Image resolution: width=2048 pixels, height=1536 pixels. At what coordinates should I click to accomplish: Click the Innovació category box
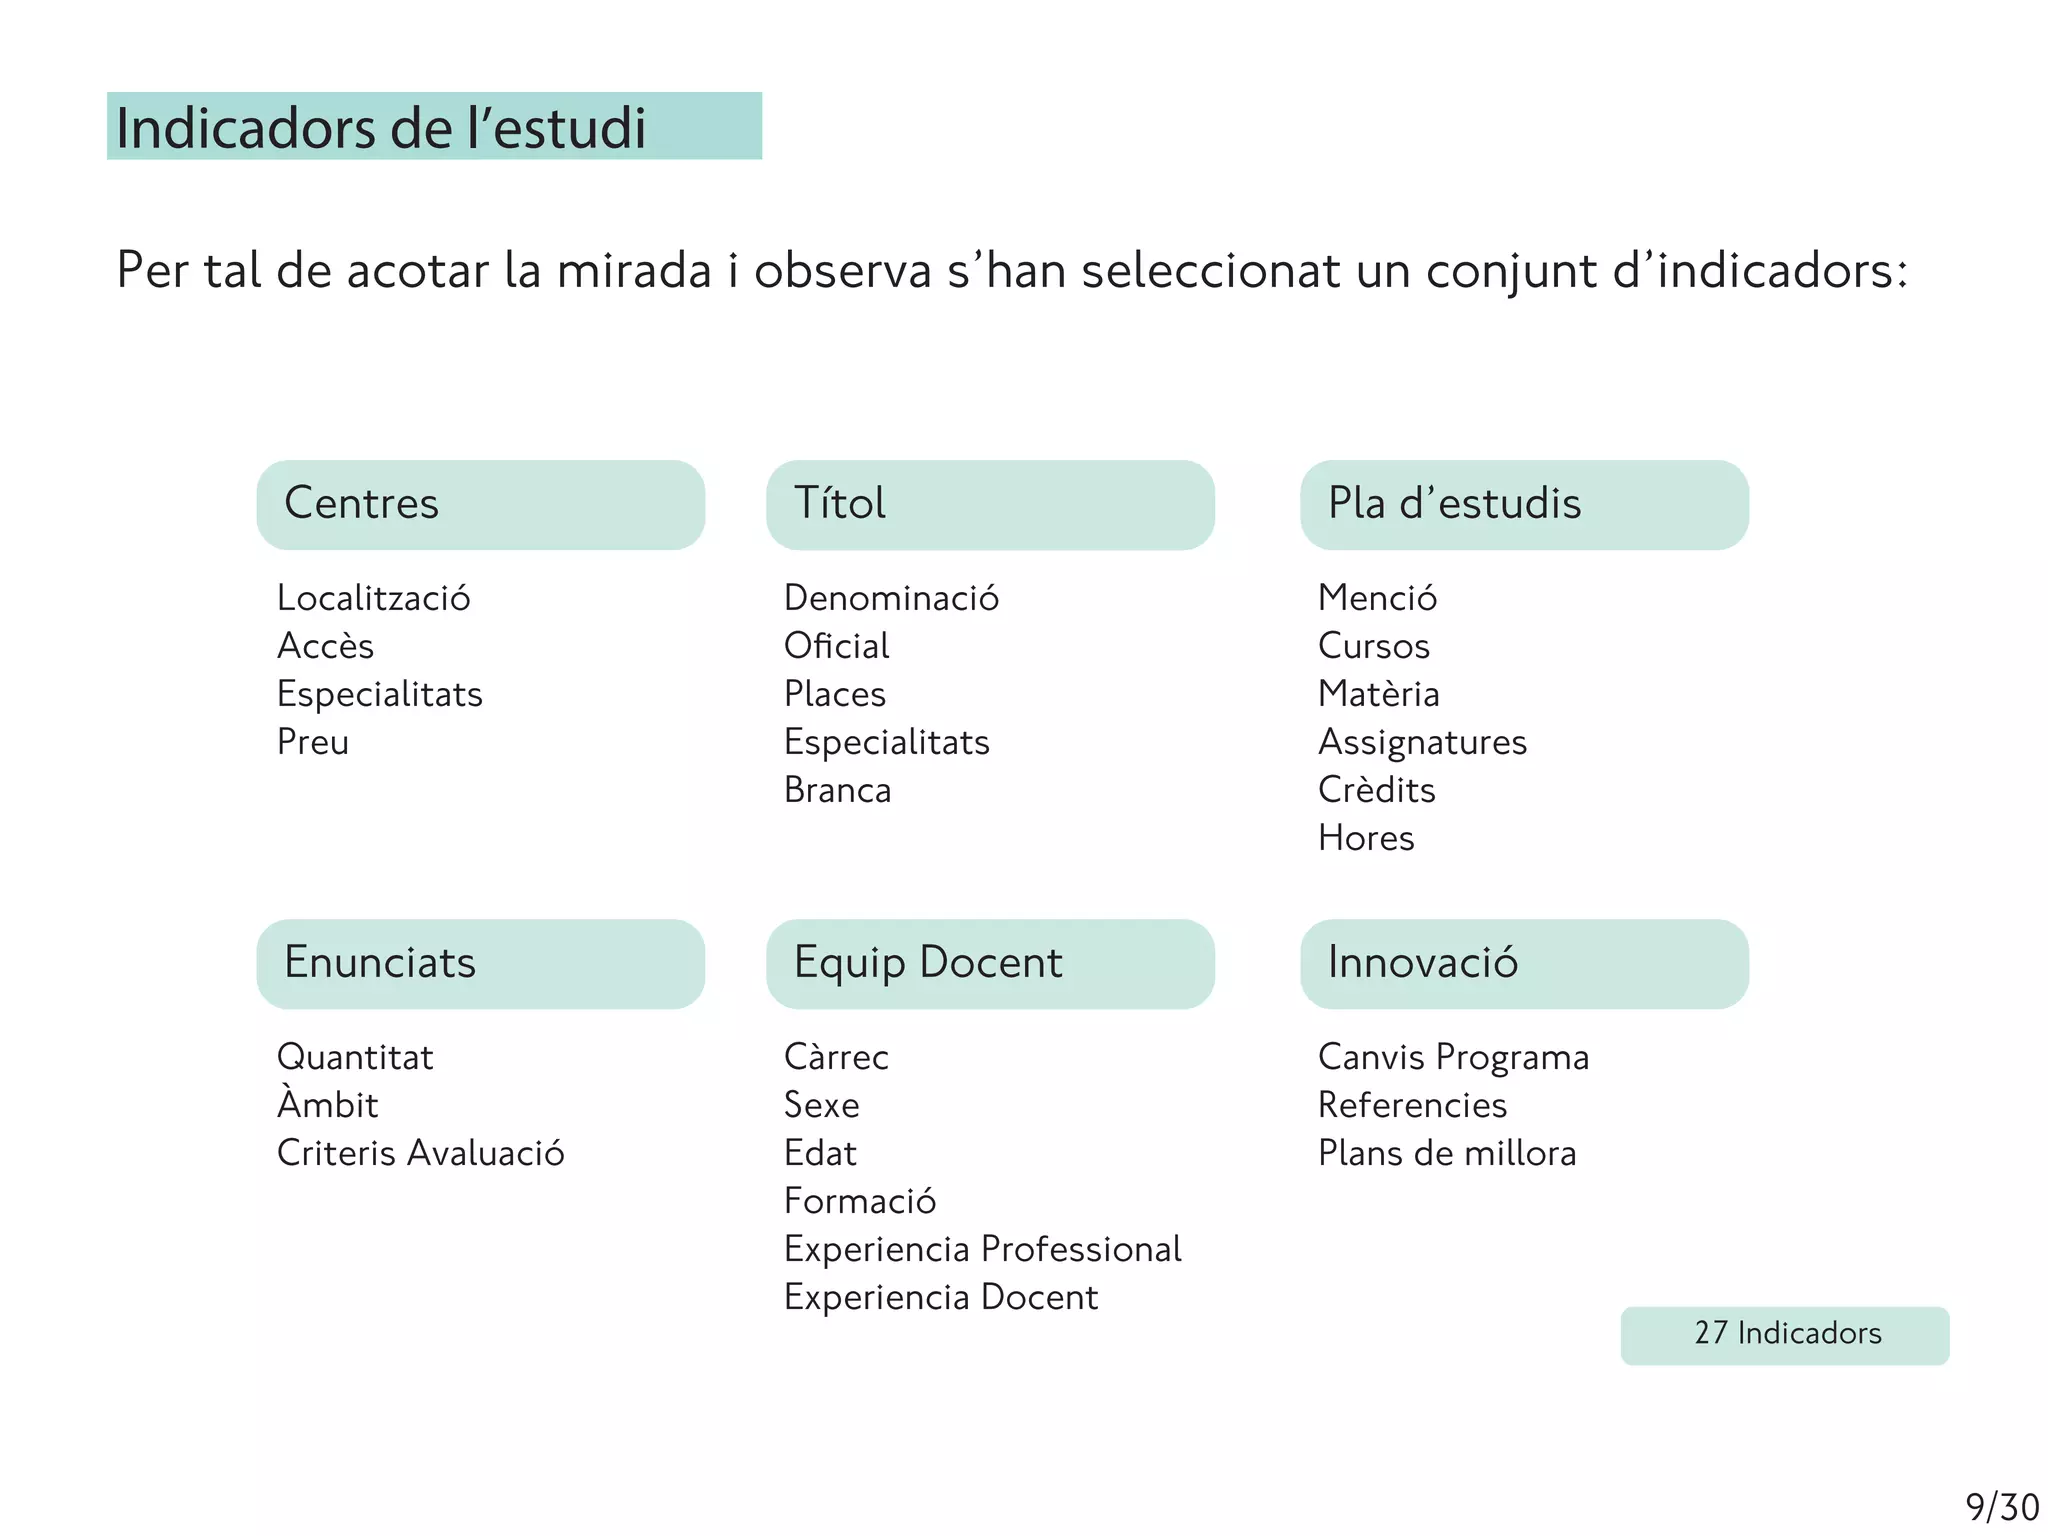[x=1524, y=963]
